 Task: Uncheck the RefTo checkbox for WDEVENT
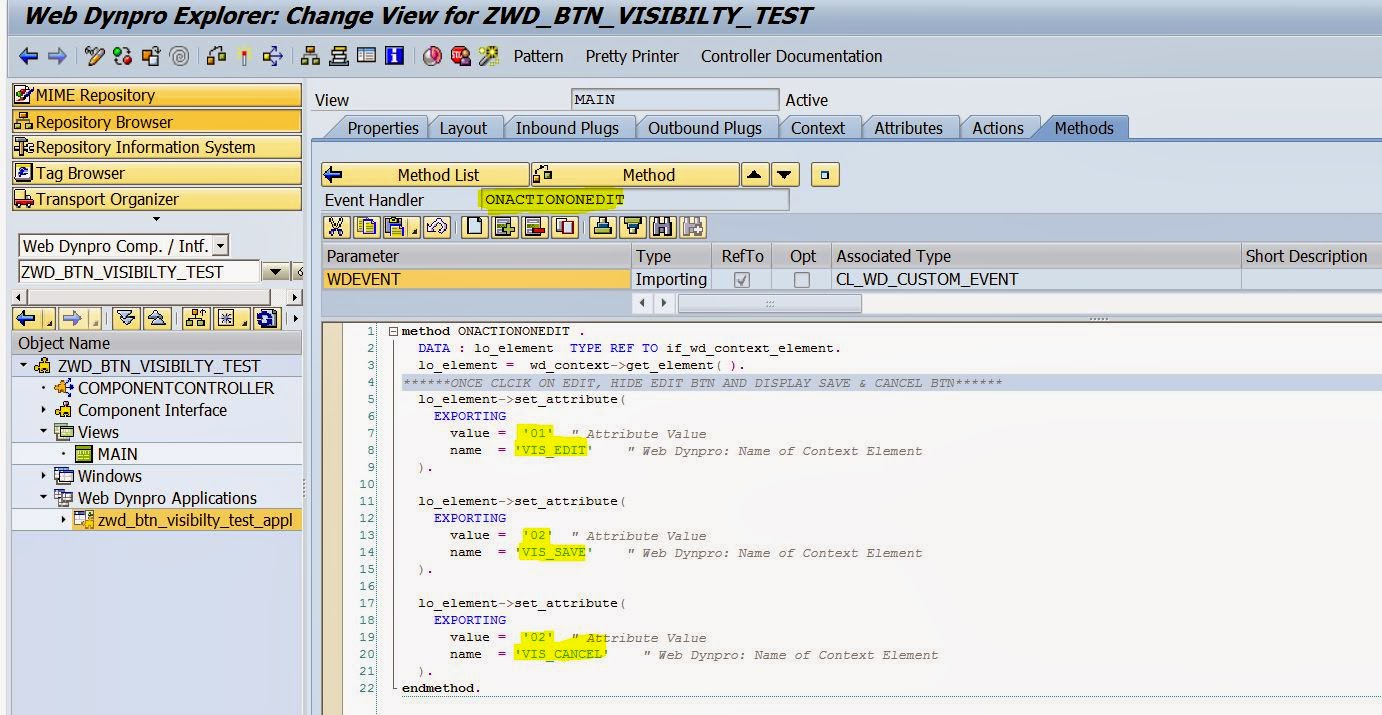[741, 279]
